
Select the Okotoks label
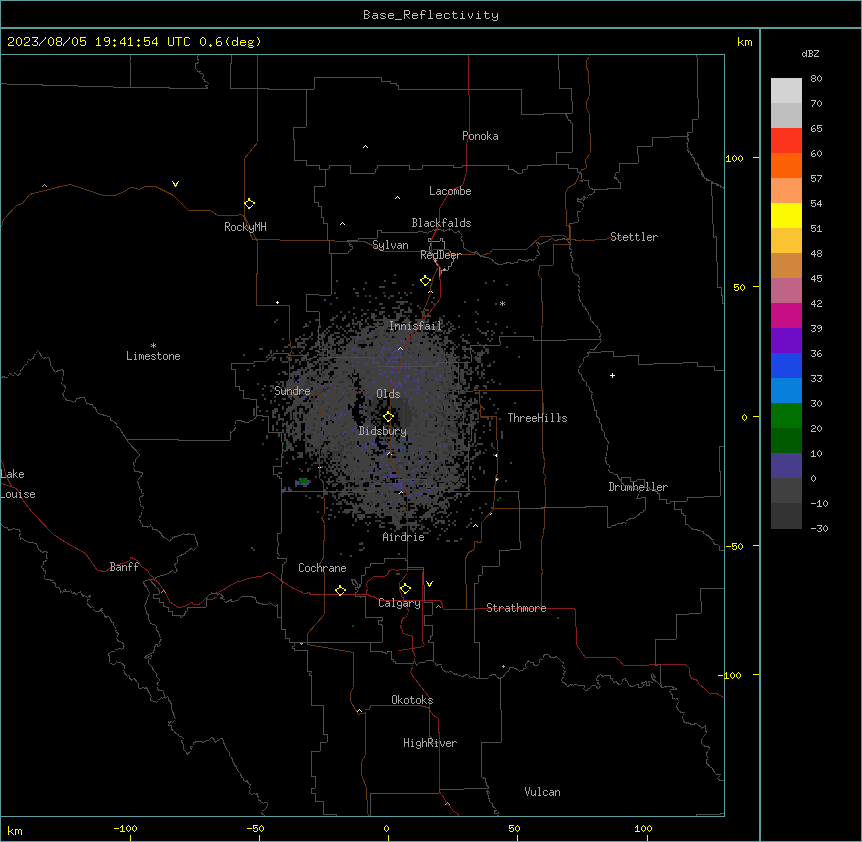point(412,700)
